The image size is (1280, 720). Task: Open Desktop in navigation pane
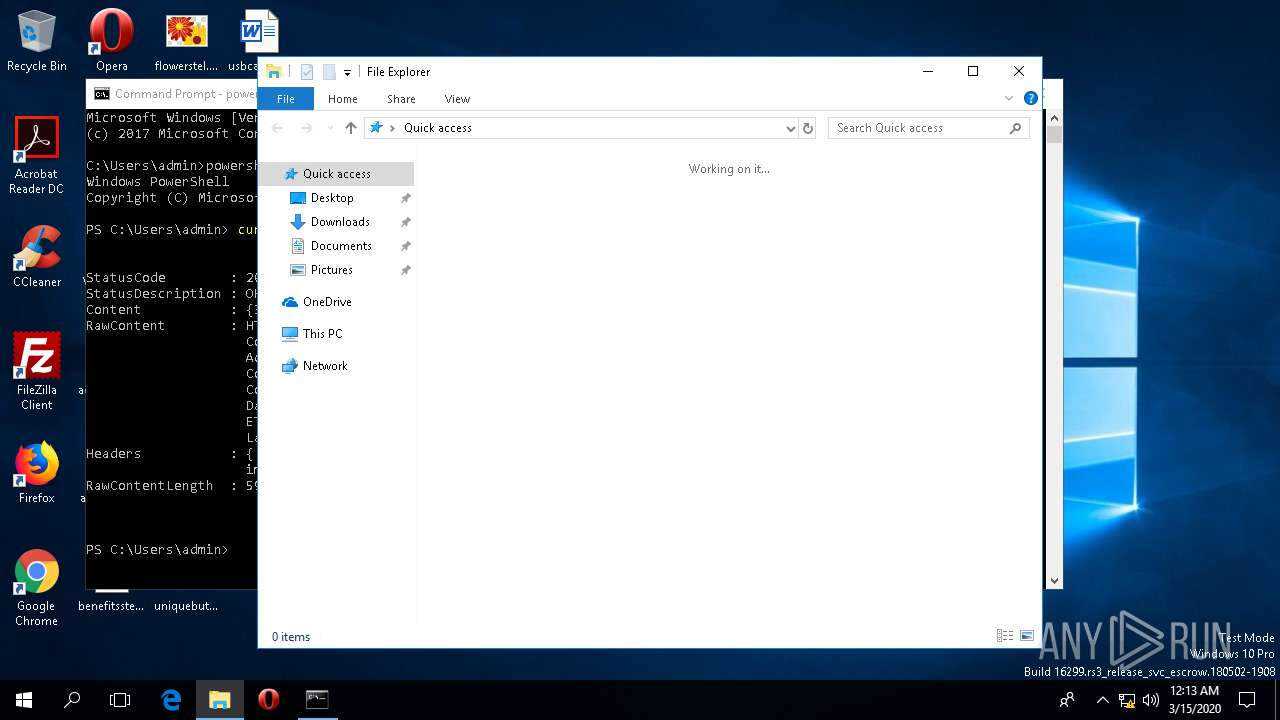pos(332,198)
